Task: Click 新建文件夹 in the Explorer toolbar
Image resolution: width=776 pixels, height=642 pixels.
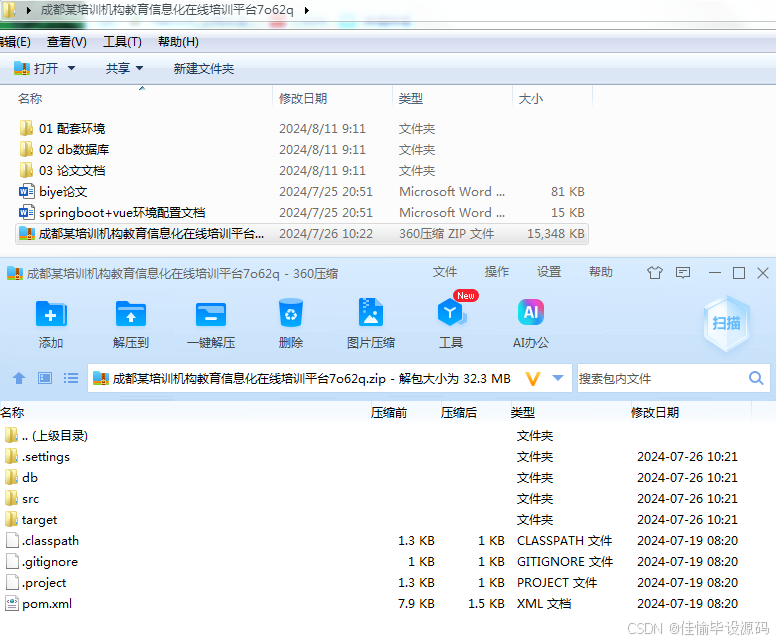Action: 203,68
